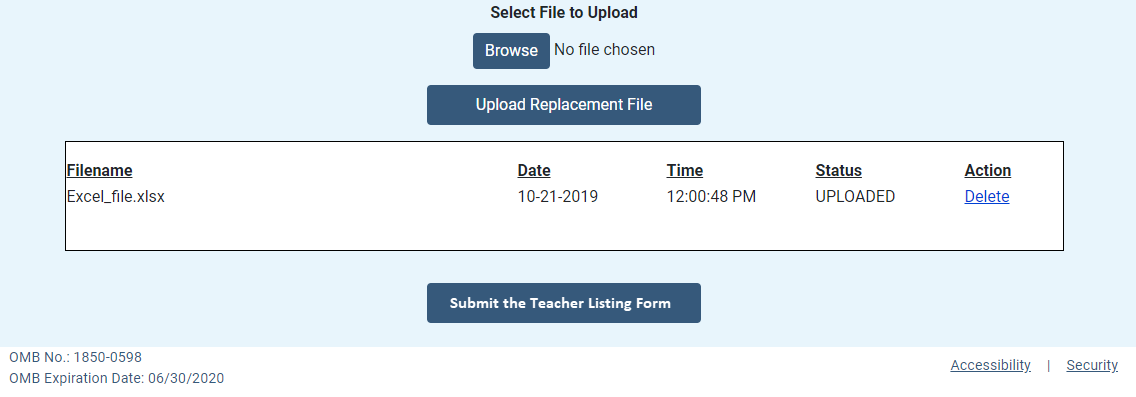This screenshot has width=1136, height=397.
Task: Click the empty area inside the file table
Action: tap(564, 229)
